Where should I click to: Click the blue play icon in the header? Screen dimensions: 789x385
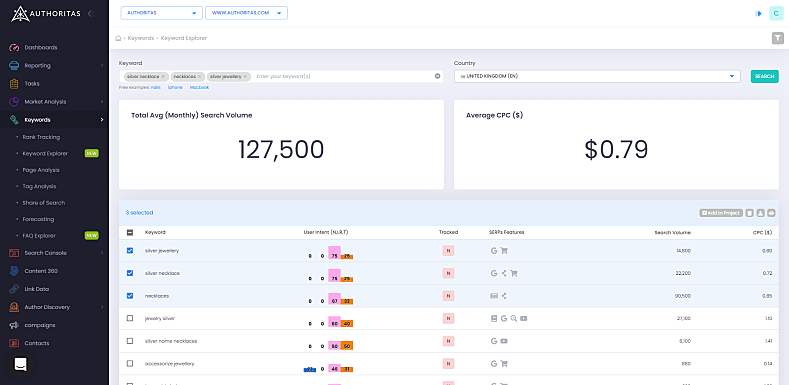(x=759, y=14)
